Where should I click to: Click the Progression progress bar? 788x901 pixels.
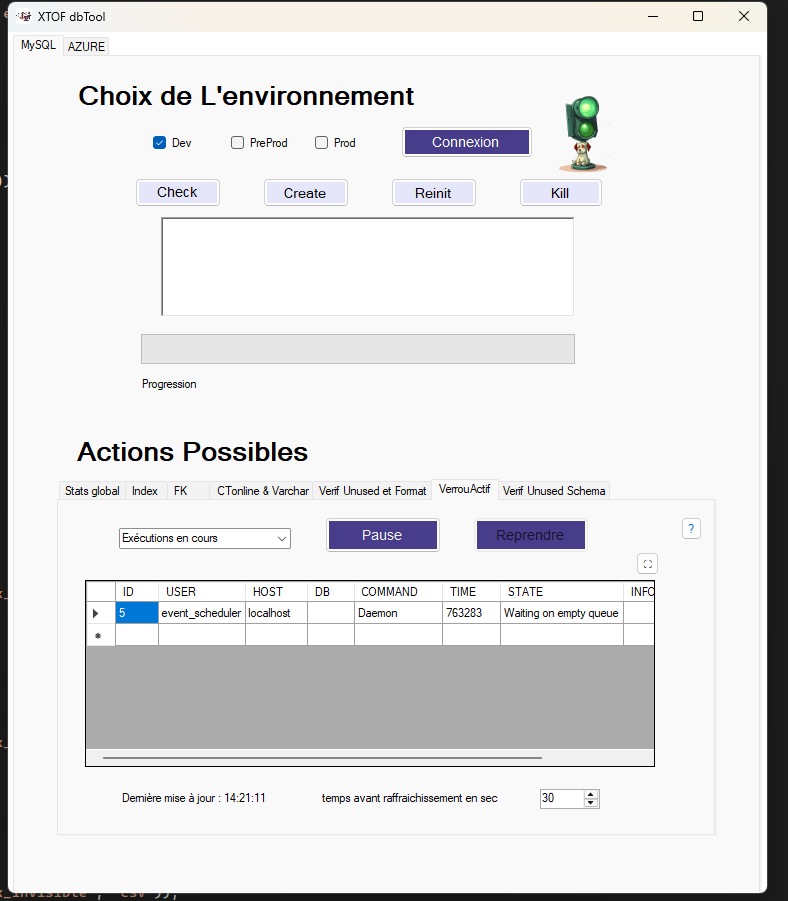(x=358, y=349)
